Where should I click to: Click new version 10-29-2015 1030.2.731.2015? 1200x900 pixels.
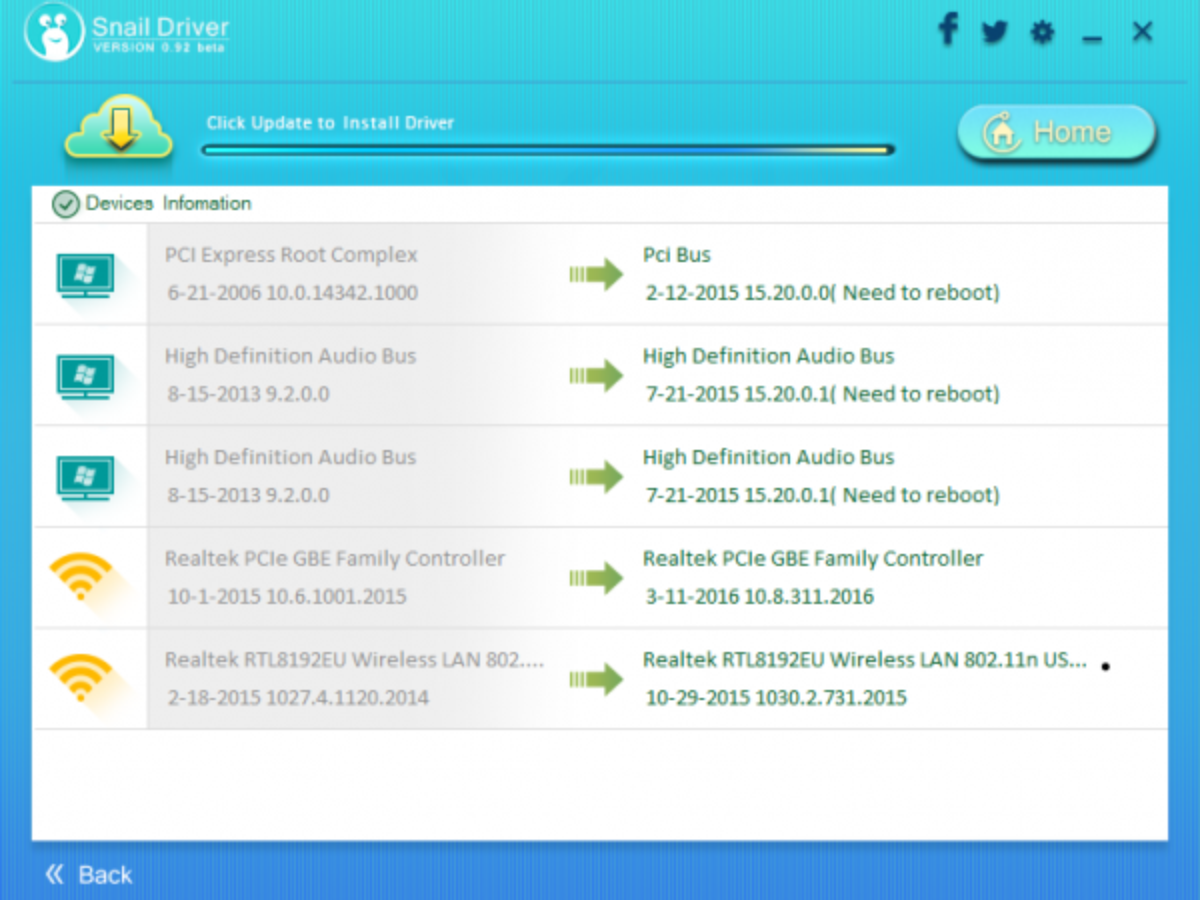click(x=776, y=698)
